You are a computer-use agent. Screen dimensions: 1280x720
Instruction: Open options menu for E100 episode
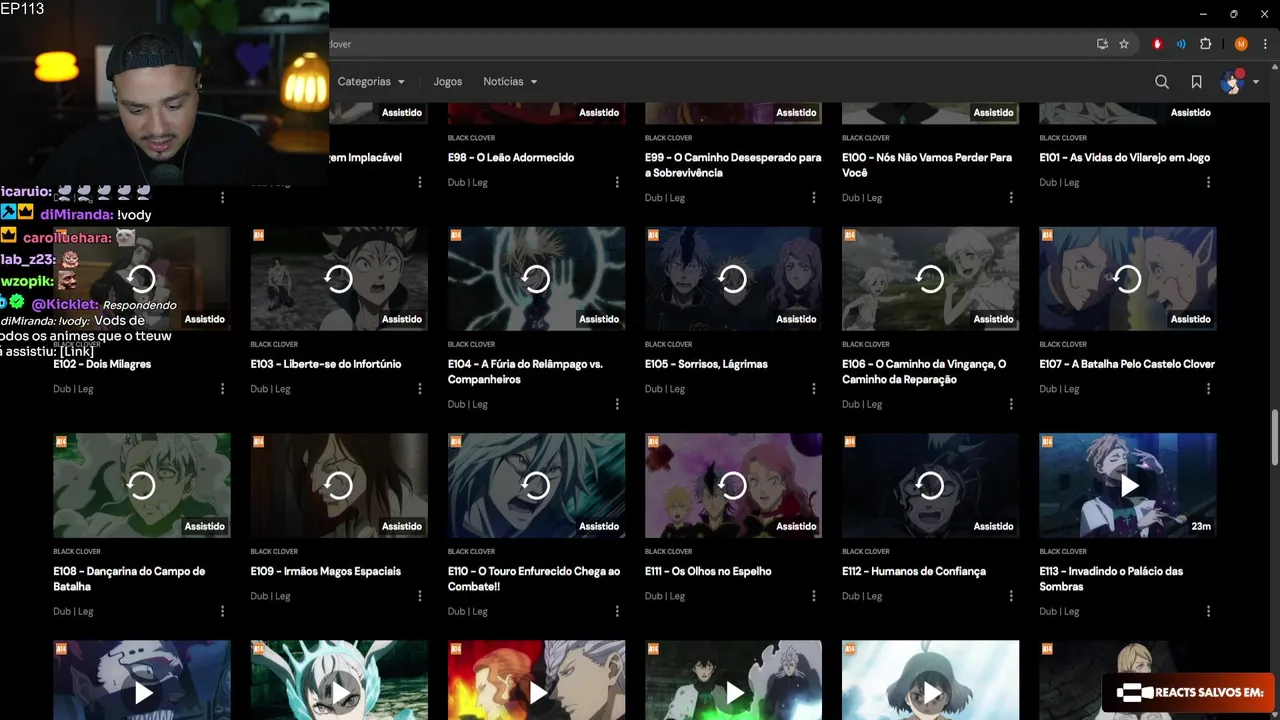point(1011,198)
